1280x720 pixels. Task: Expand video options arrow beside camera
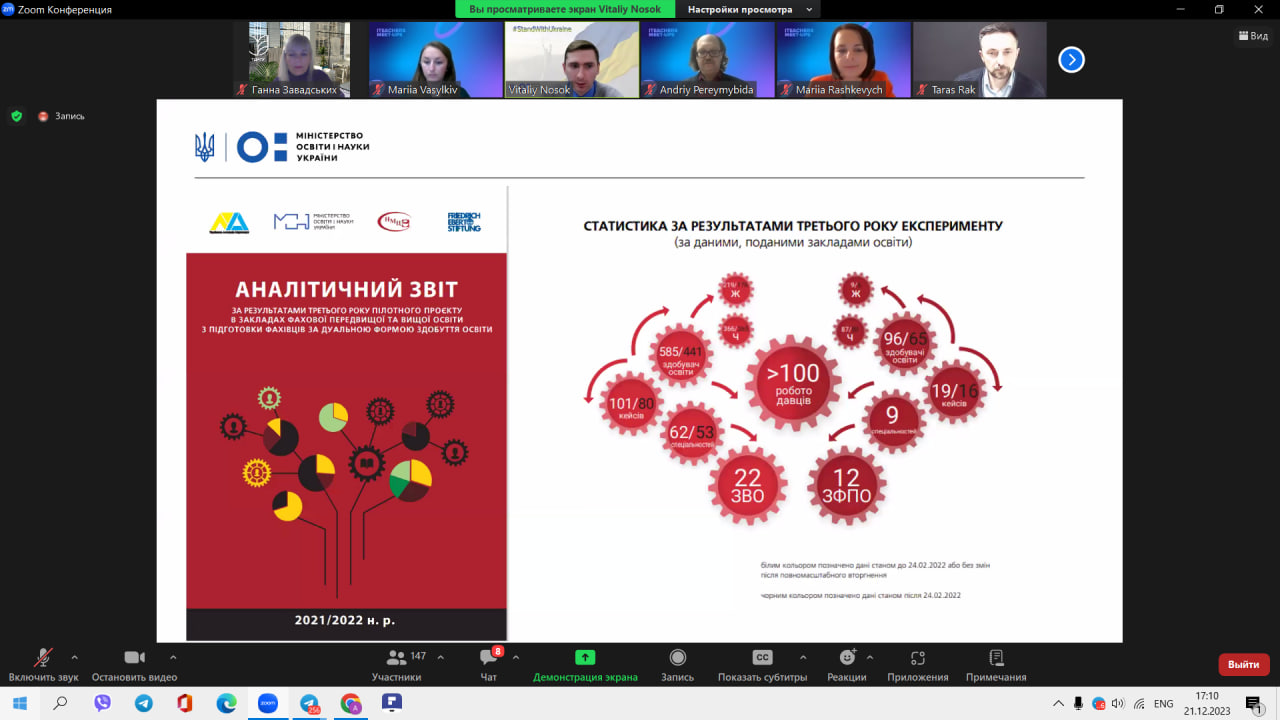point(173,658)
